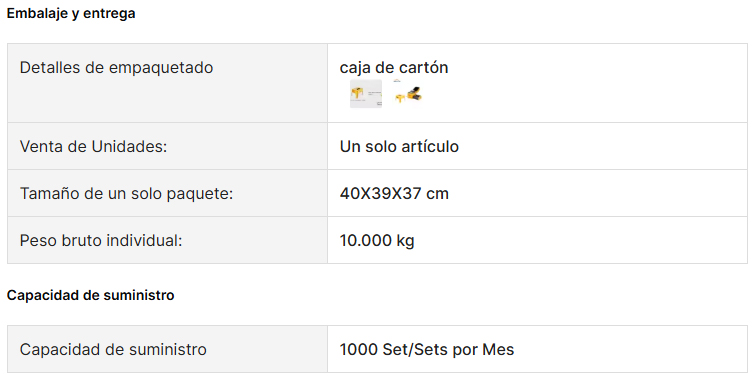The image size is (755, 379).
Task: Select the 'Venta de Unidades:' label
Action: pyautogui.click(x=93, y=146)
